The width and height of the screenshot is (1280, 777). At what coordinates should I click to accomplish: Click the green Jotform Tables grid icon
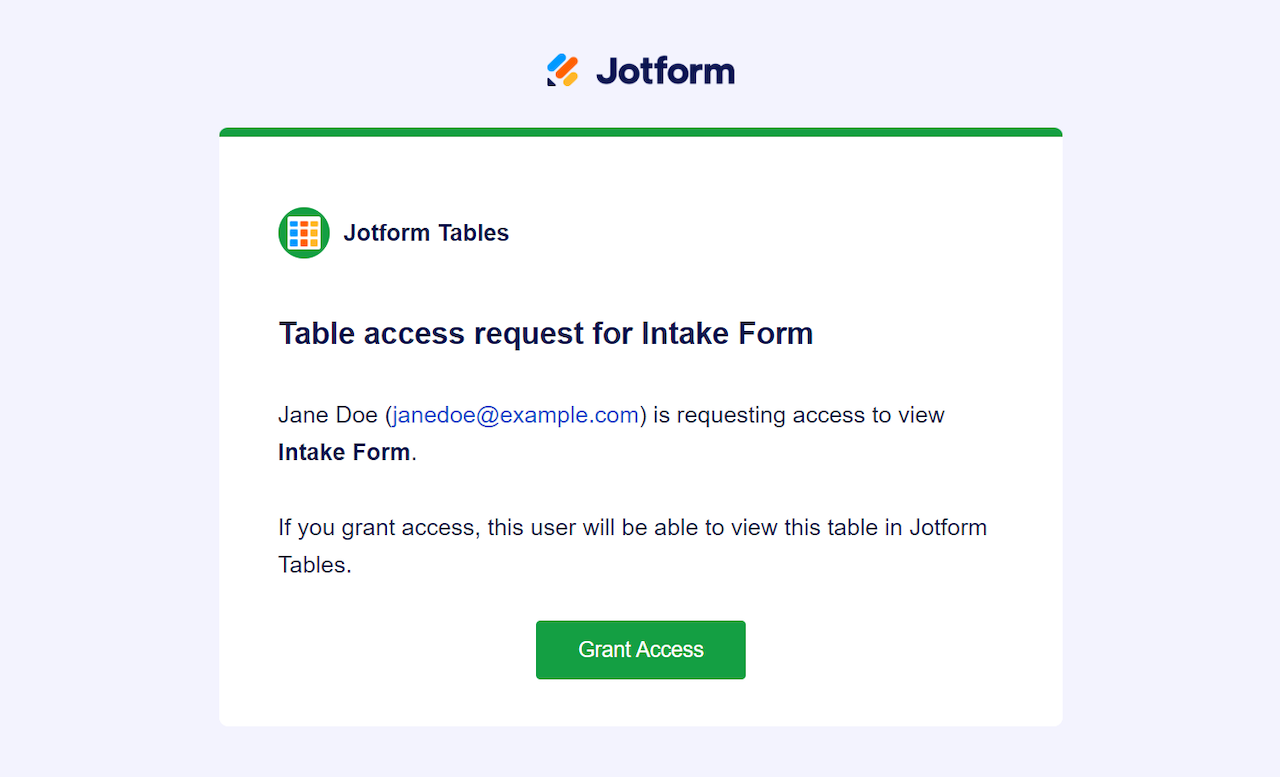[304, 233]
